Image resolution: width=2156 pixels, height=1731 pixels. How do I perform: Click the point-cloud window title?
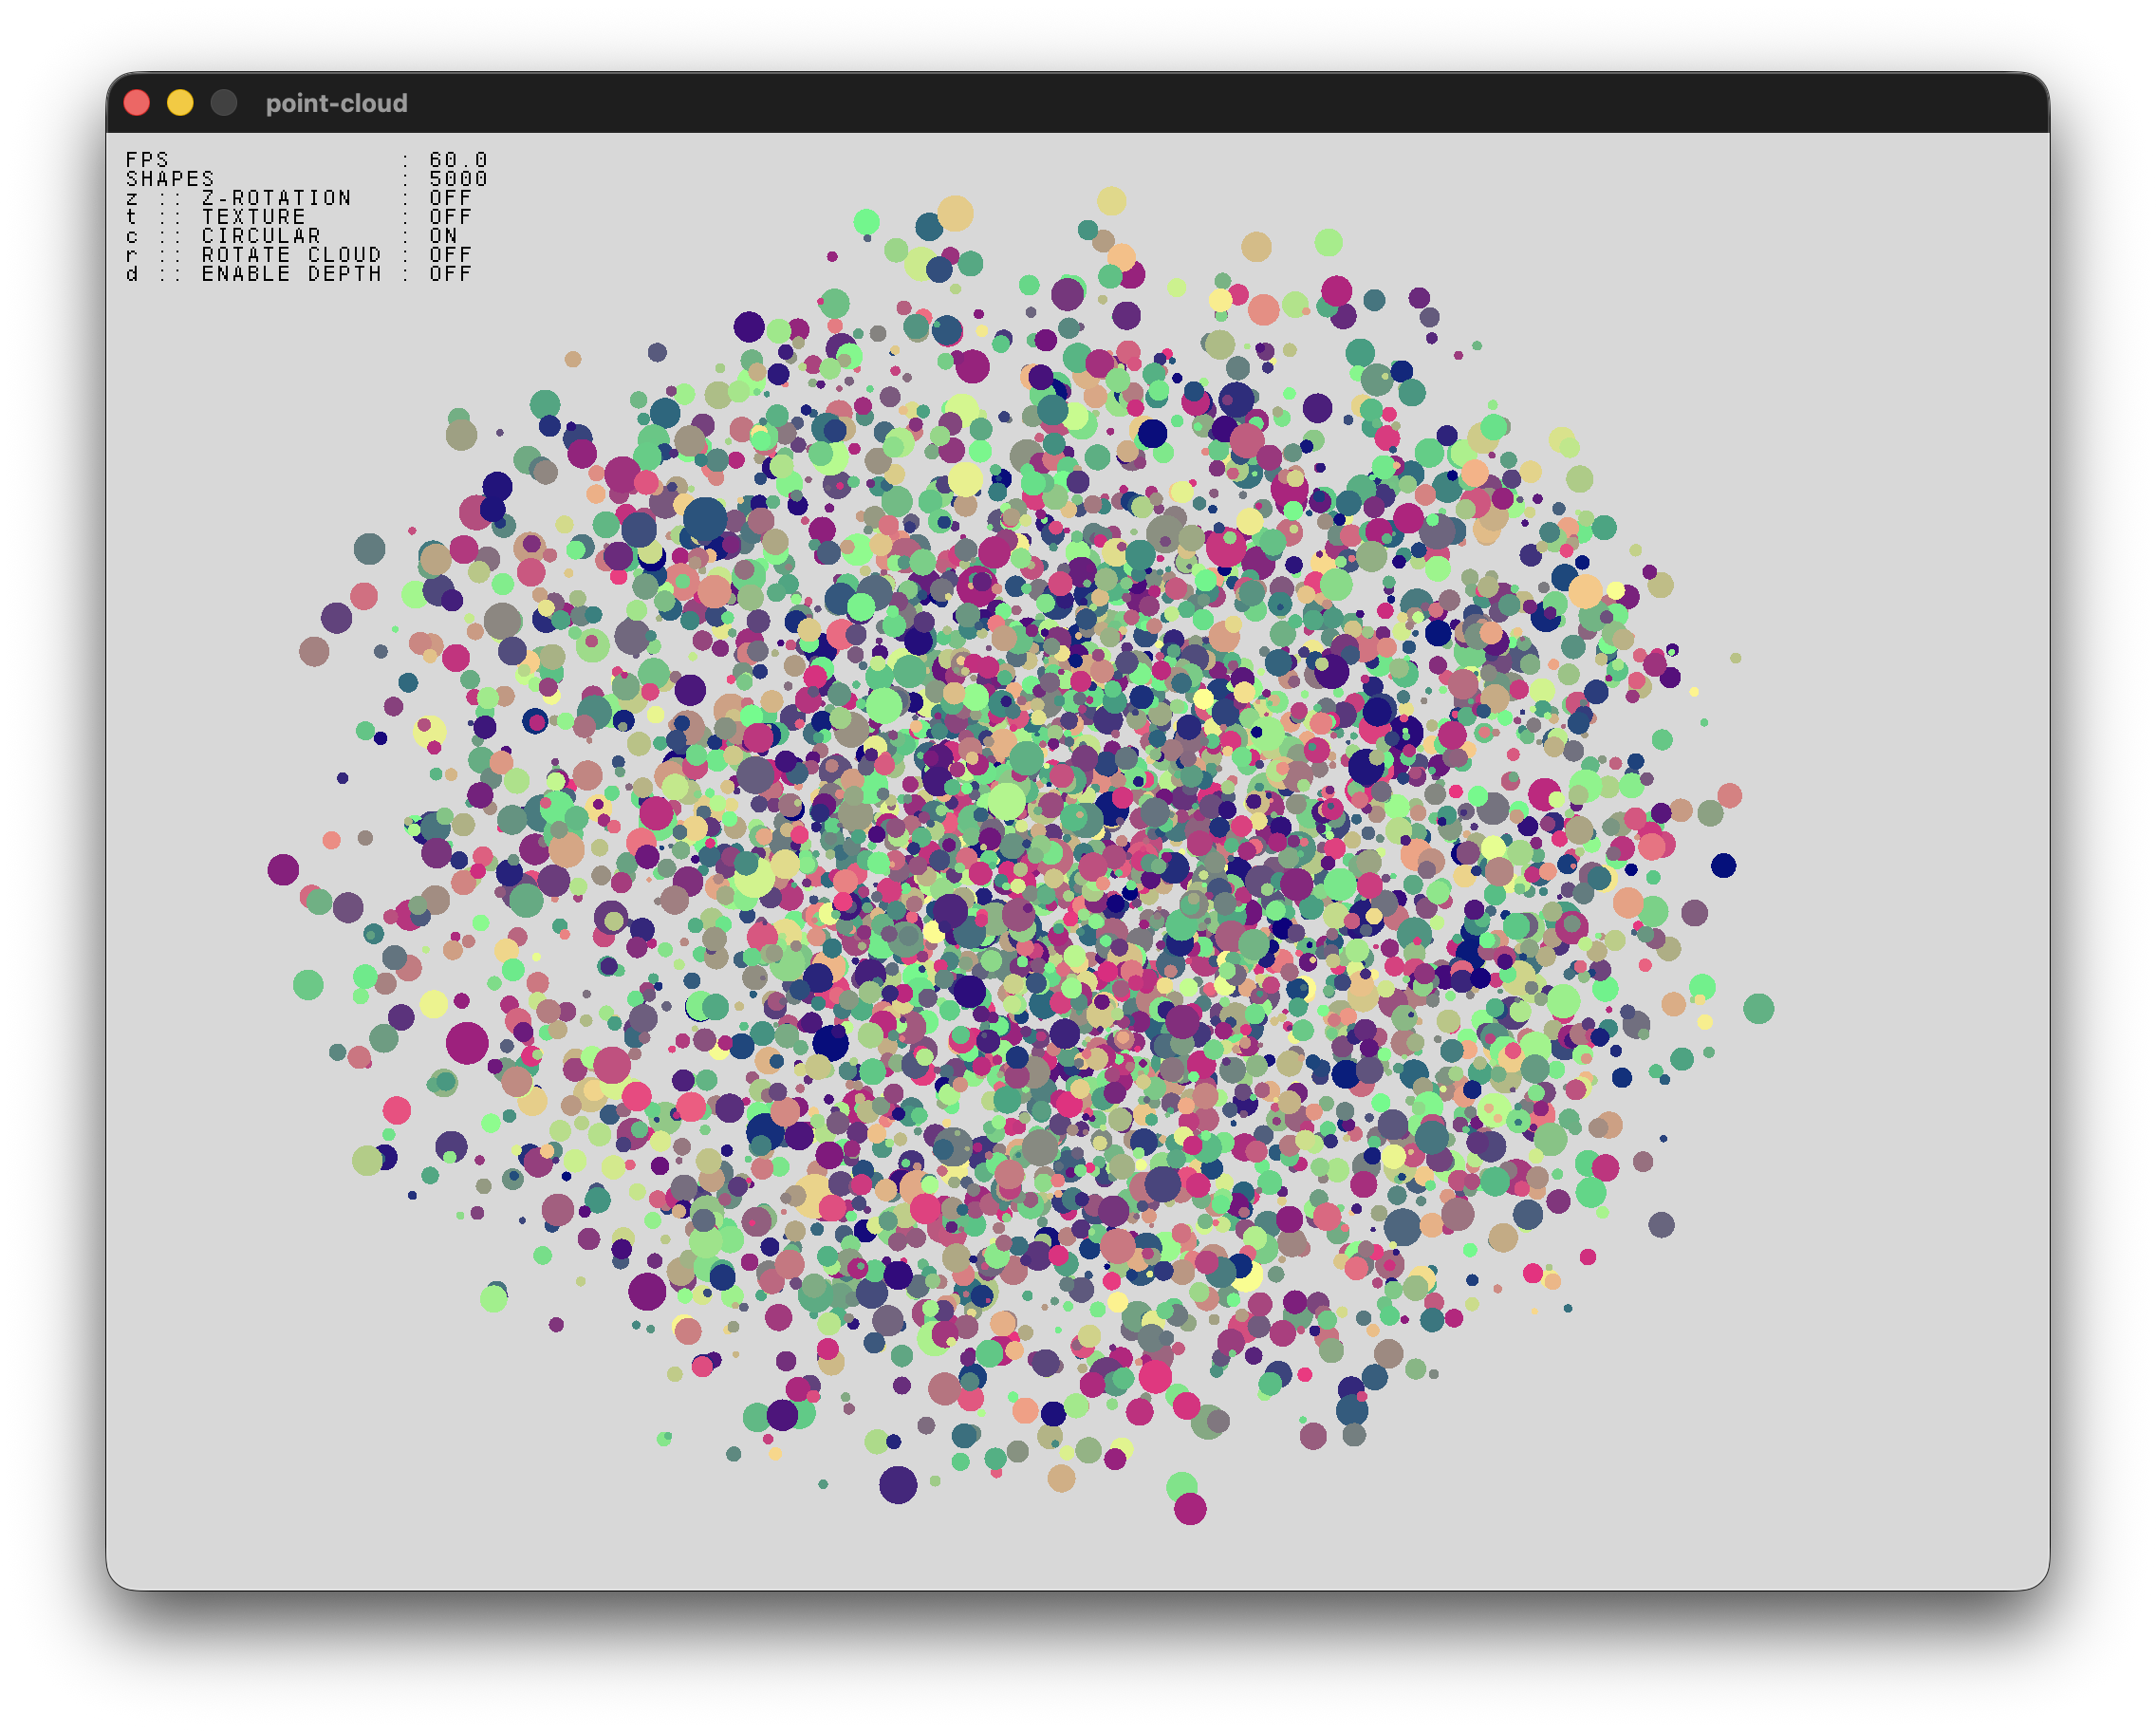(x=337, y=103)
